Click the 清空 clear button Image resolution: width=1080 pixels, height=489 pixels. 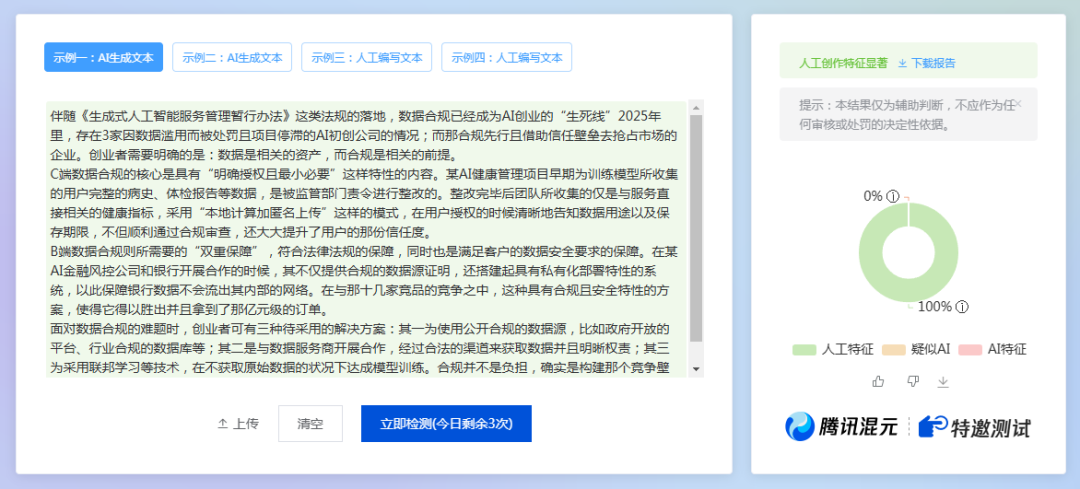pyautogui.click(x=310, y=423)
